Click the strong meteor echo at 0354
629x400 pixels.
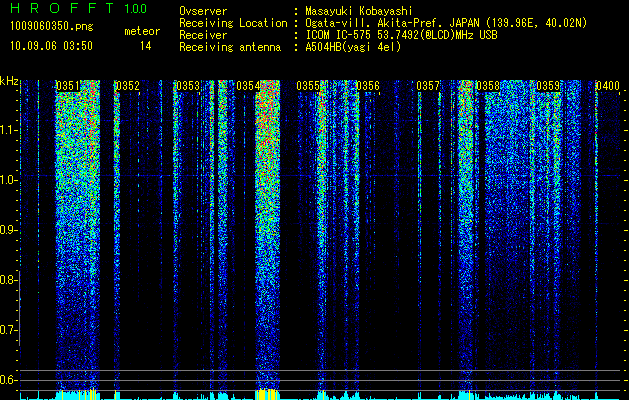coord(268,233)
